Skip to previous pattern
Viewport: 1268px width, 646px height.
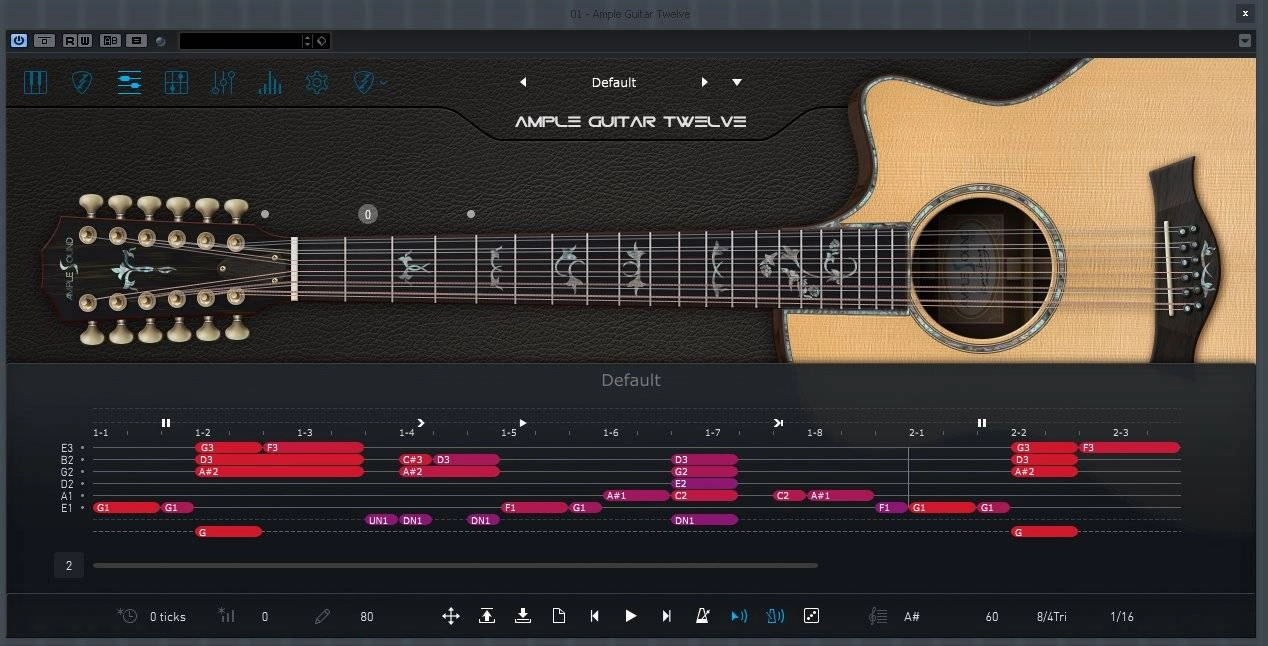click(595, 616)
